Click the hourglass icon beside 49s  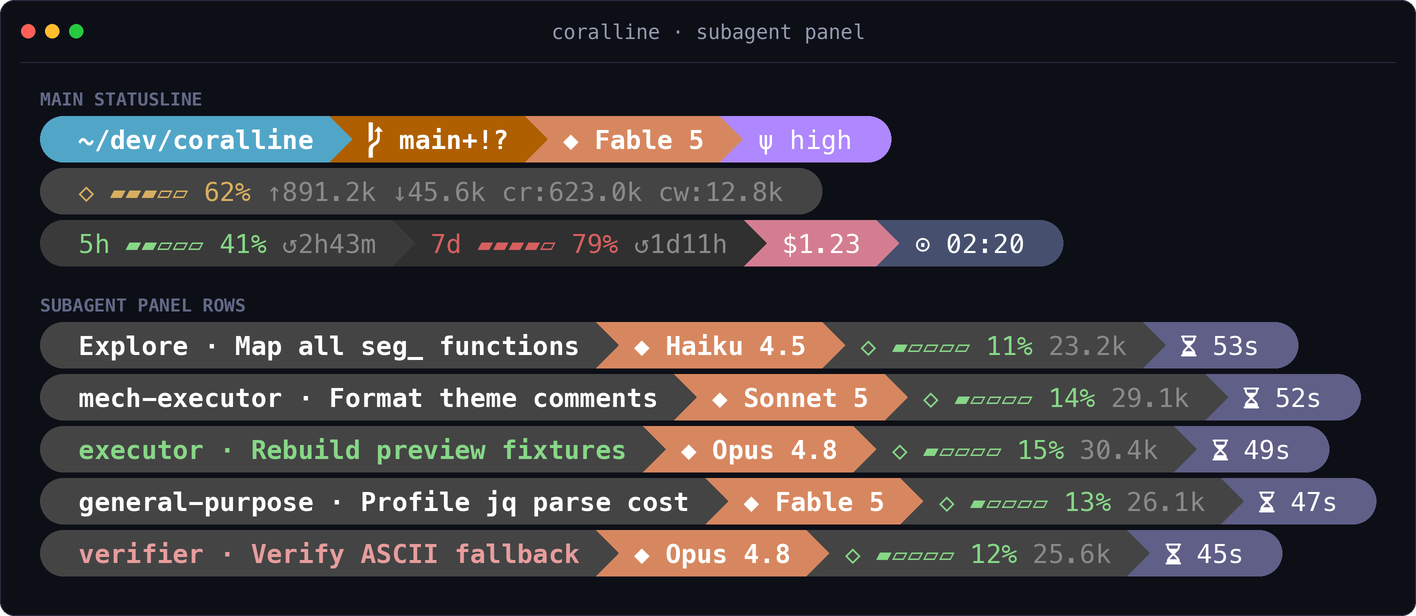tap(1219, 451)
